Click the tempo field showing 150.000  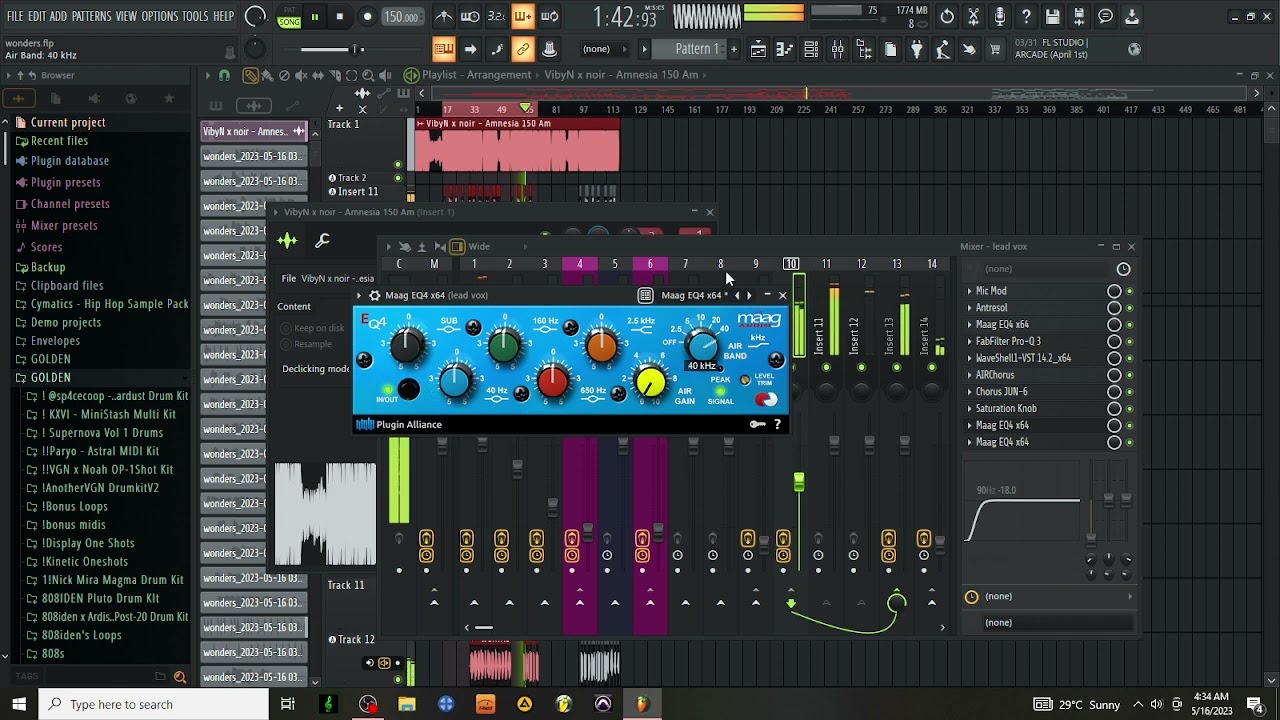click(x=401, y=17)
